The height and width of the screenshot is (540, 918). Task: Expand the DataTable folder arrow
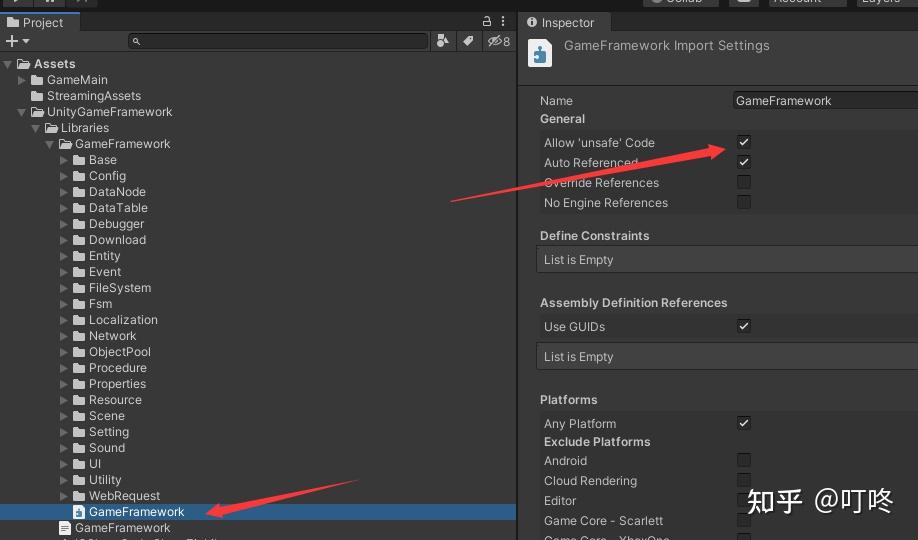click(x=64, y=208)
